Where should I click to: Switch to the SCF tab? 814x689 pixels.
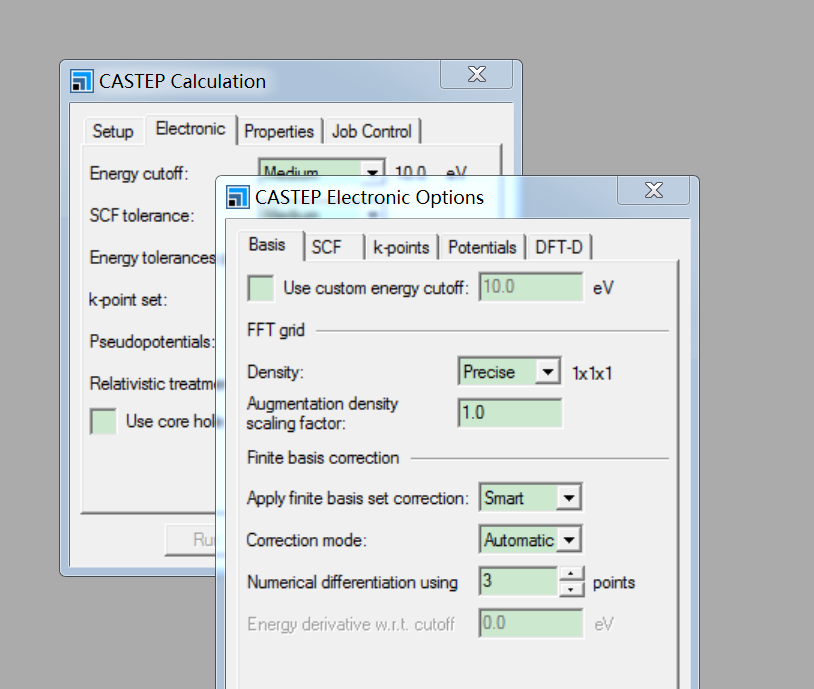326,247
